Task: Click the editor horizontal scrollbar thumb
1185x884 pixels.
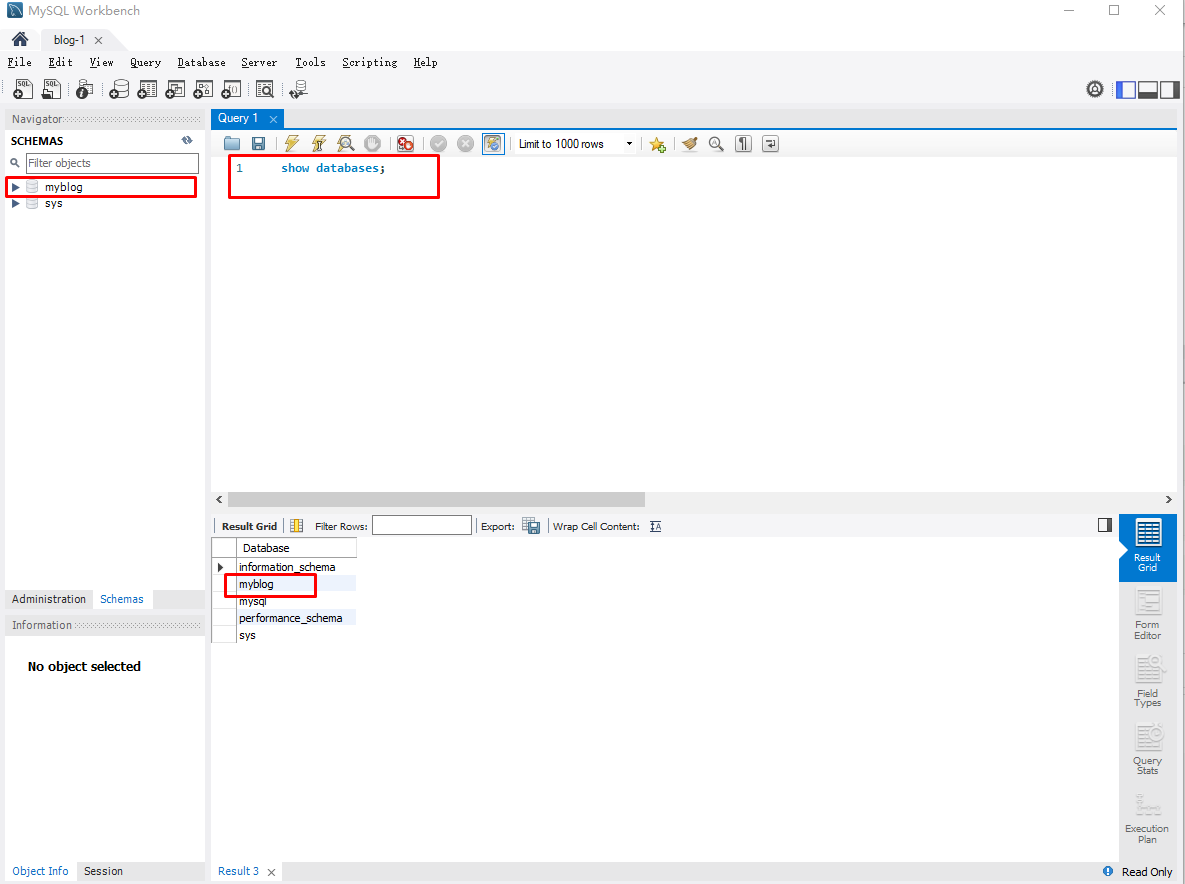Action: [x=436, y=499]
